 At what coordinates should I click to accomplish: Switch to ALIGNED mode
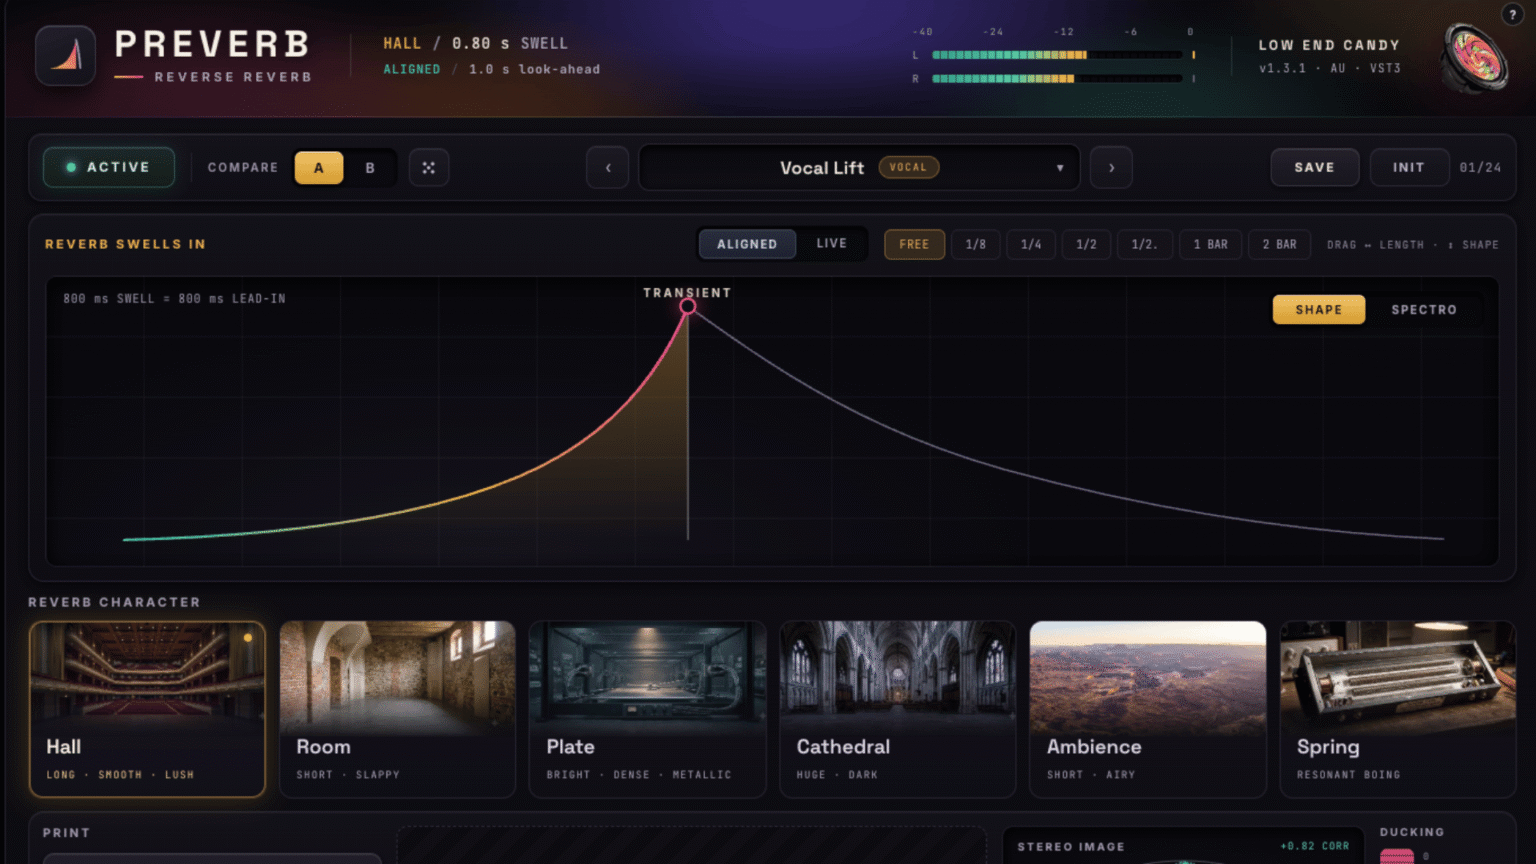tap(747, 244)
